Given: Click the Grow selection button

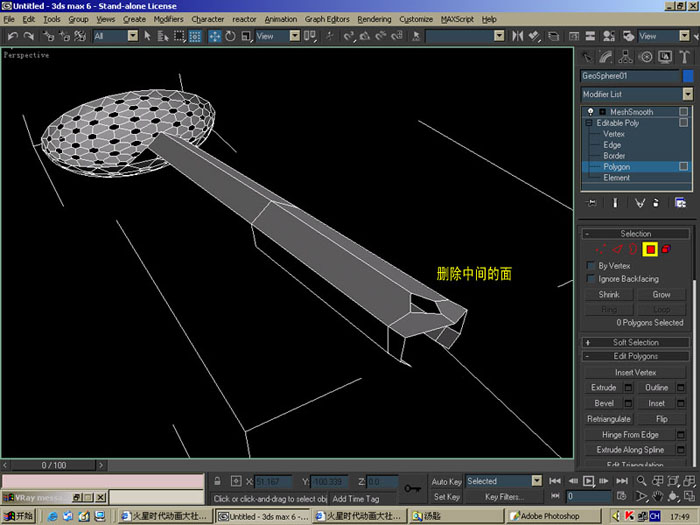Looking at the screenshot, I should pyautogui.click(x=661, y=295).
